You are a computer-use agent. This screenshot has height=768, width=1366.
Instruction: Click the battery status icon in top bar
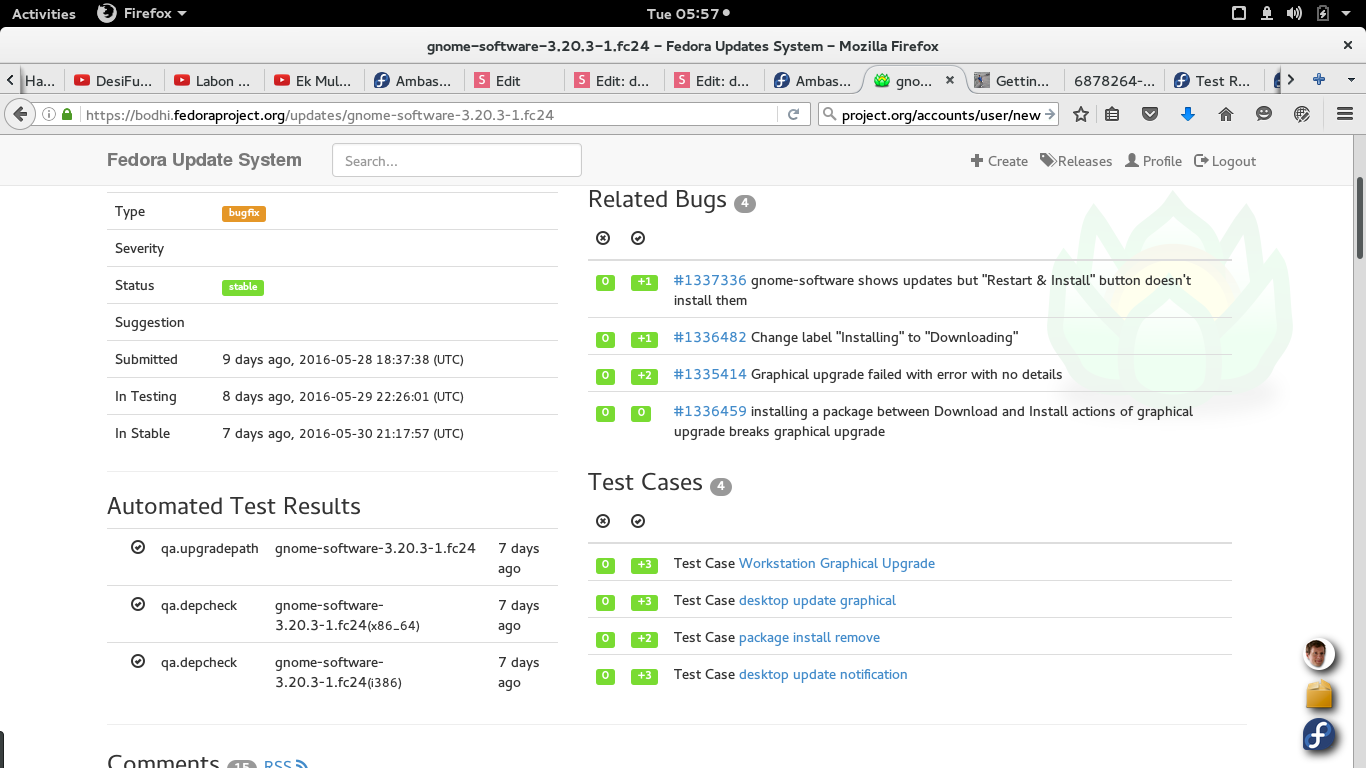click(x=1323, y=13)
